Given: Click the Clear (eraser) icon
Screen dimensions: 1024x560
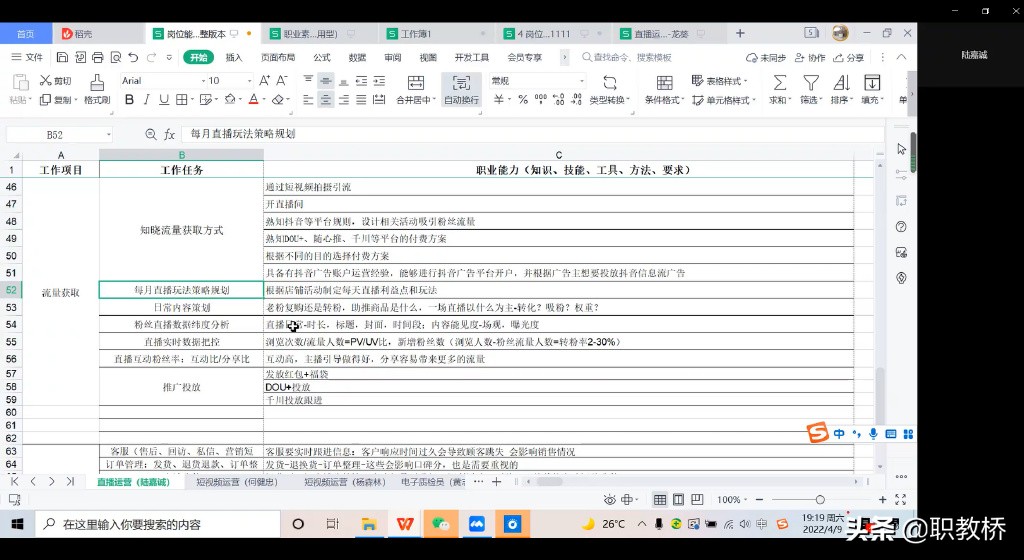Looking at the screenshot, I should tap(279, 100).
